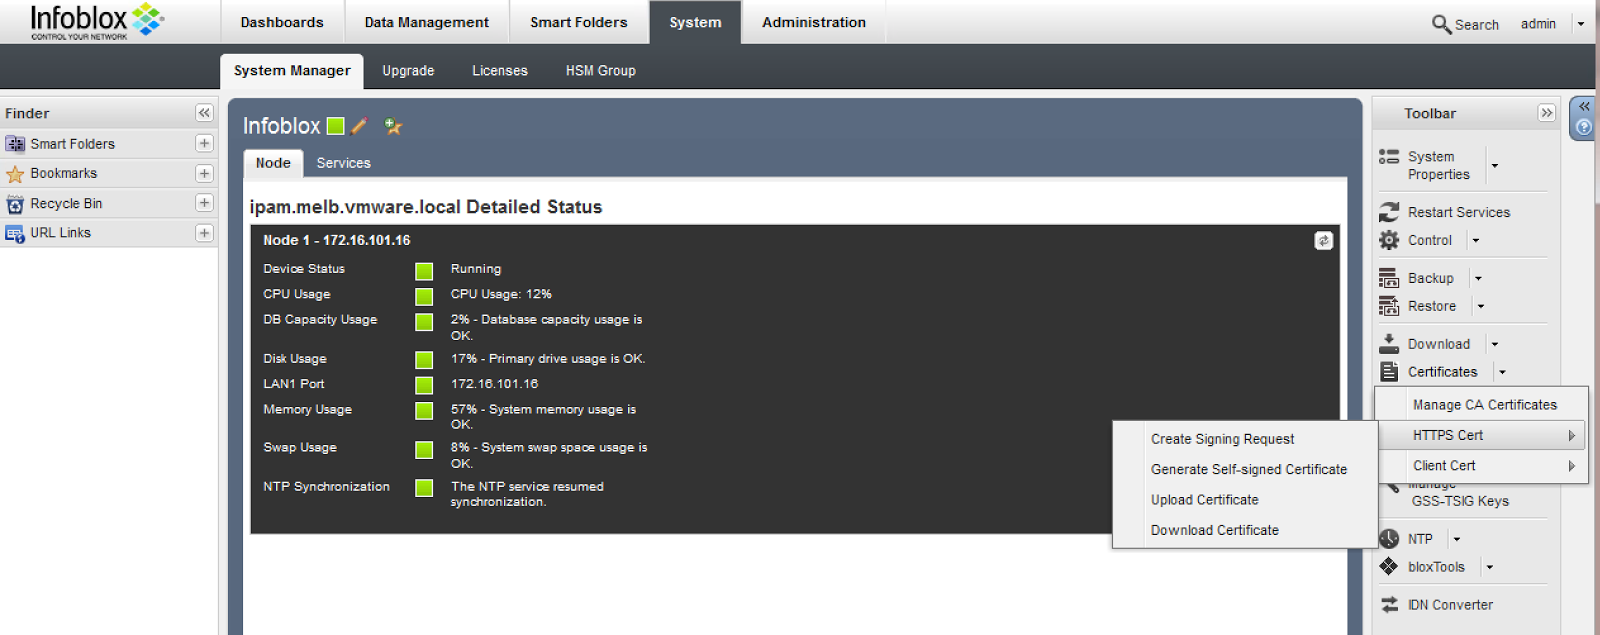
Task: Expand Smart Folders in Finder
Action: click(x=204, y=143)
